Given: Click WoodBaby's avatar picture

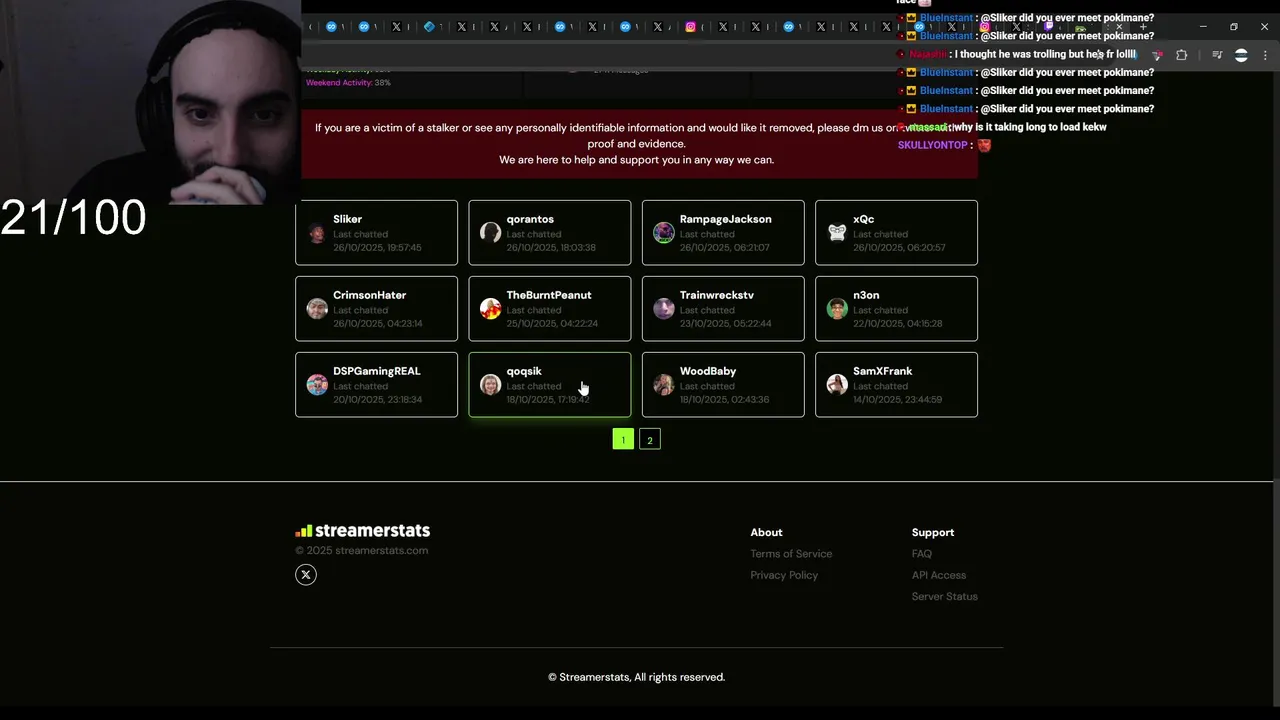Looking at the screenshot, I should coord(664,385).
